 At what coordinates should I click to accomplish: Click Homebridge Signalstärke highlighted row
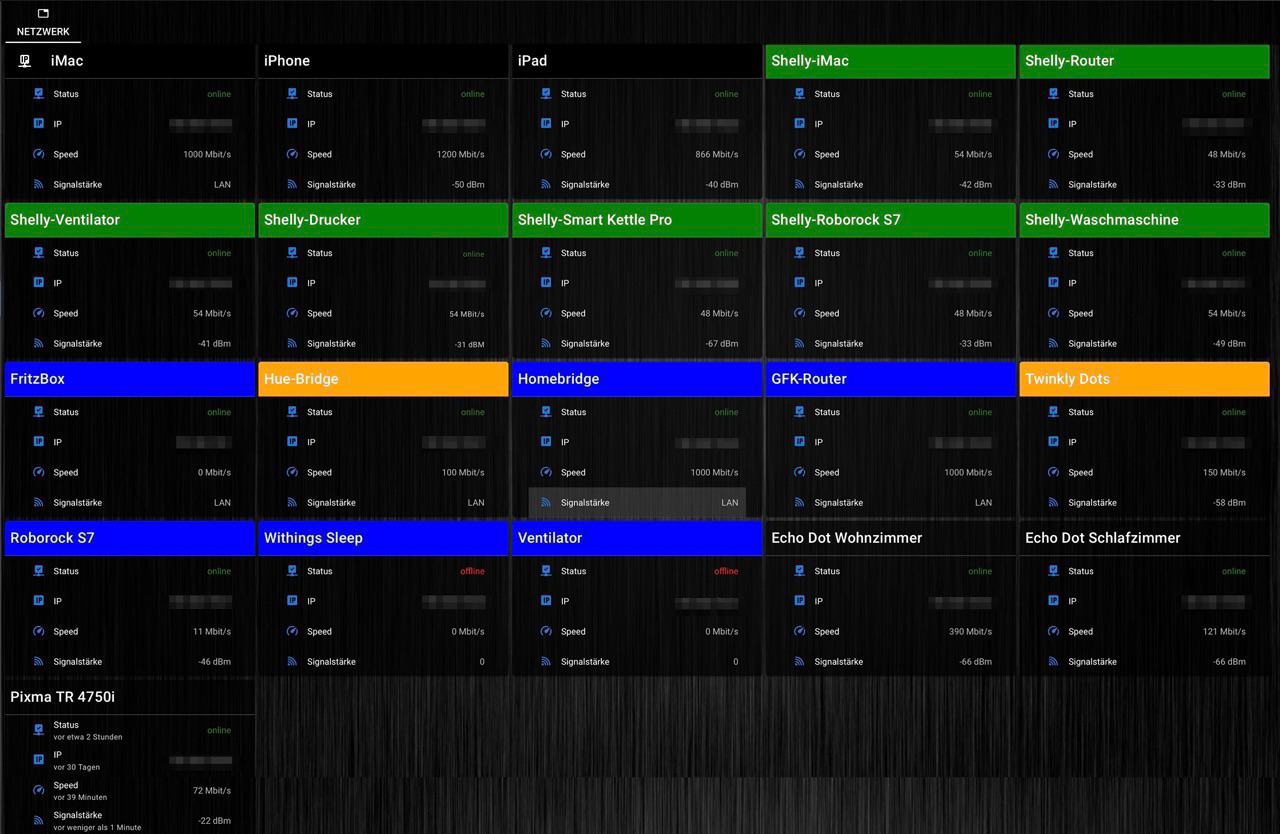coord(637,502)
